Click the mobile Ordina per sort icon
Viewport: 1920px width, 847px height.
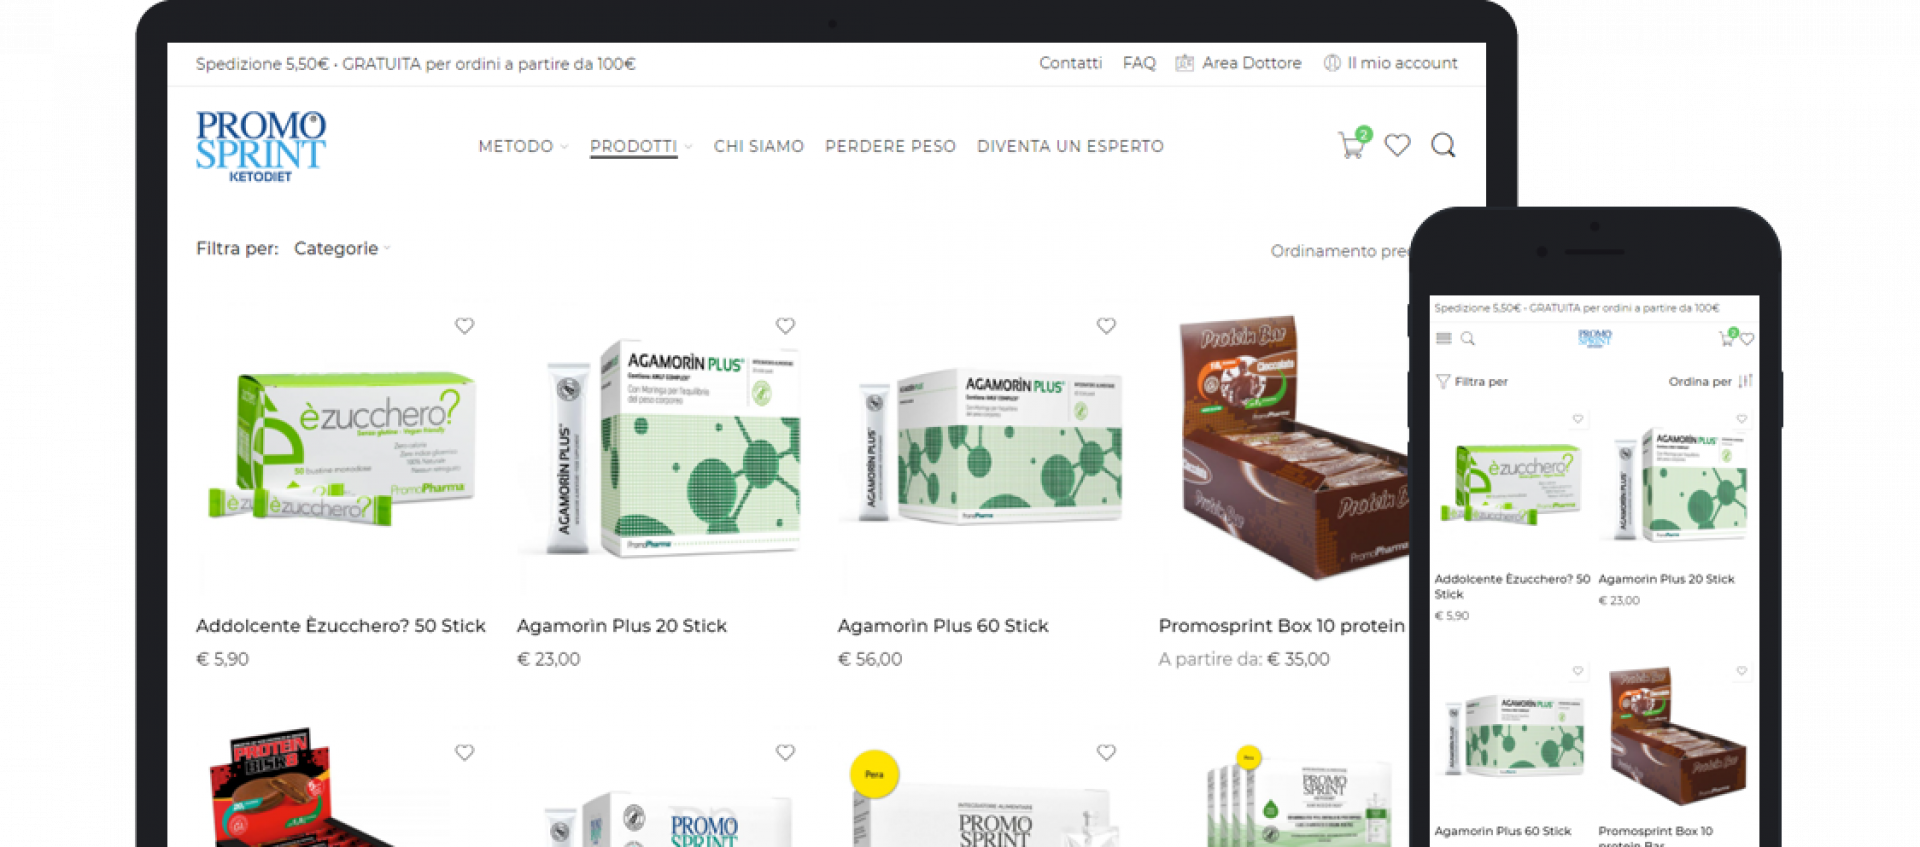[1745, 381]
